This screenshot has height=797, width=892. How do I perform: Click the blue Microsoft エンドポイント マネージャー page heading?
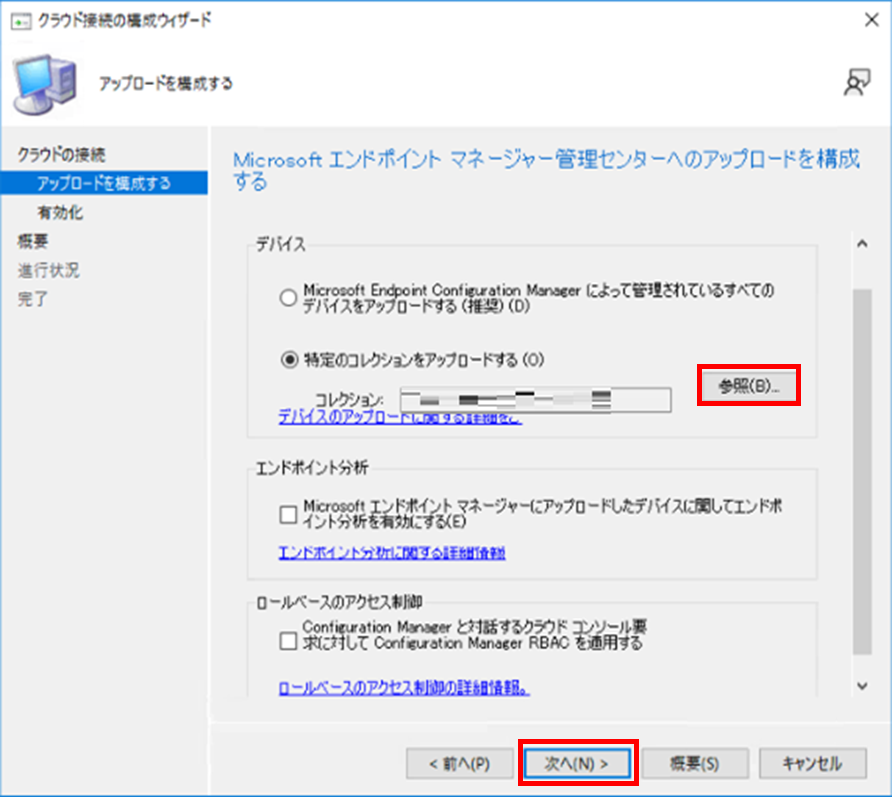[546, 171]
